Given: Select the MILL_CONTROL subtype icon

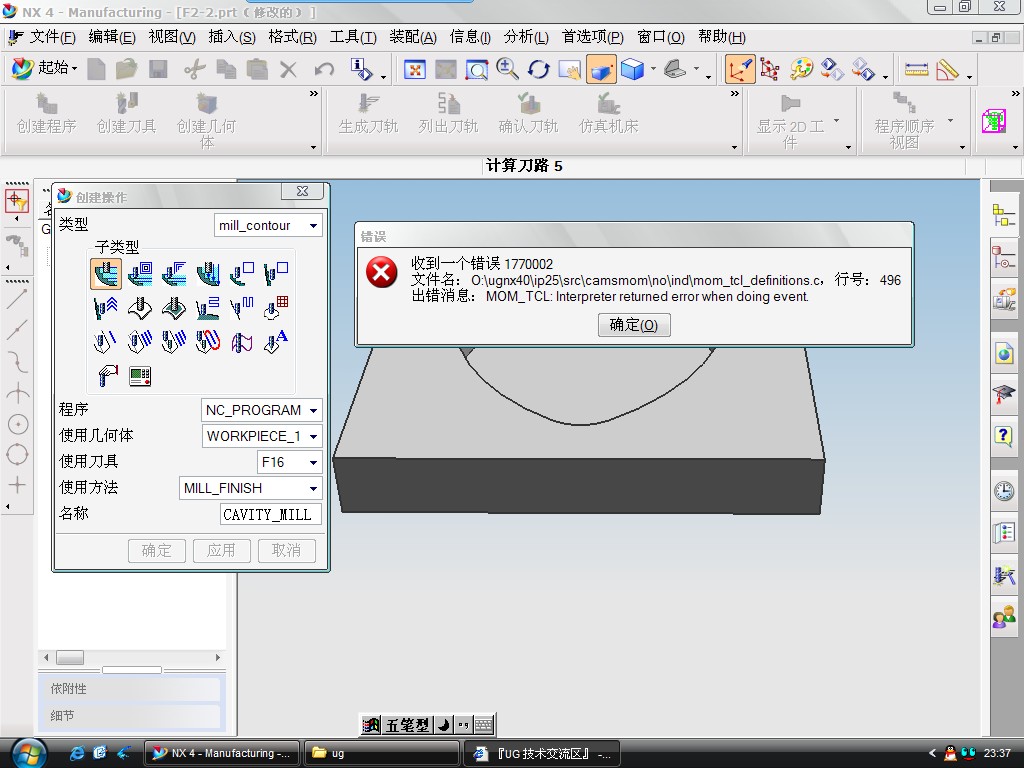Looking at the screenshot, I should 140,376.
